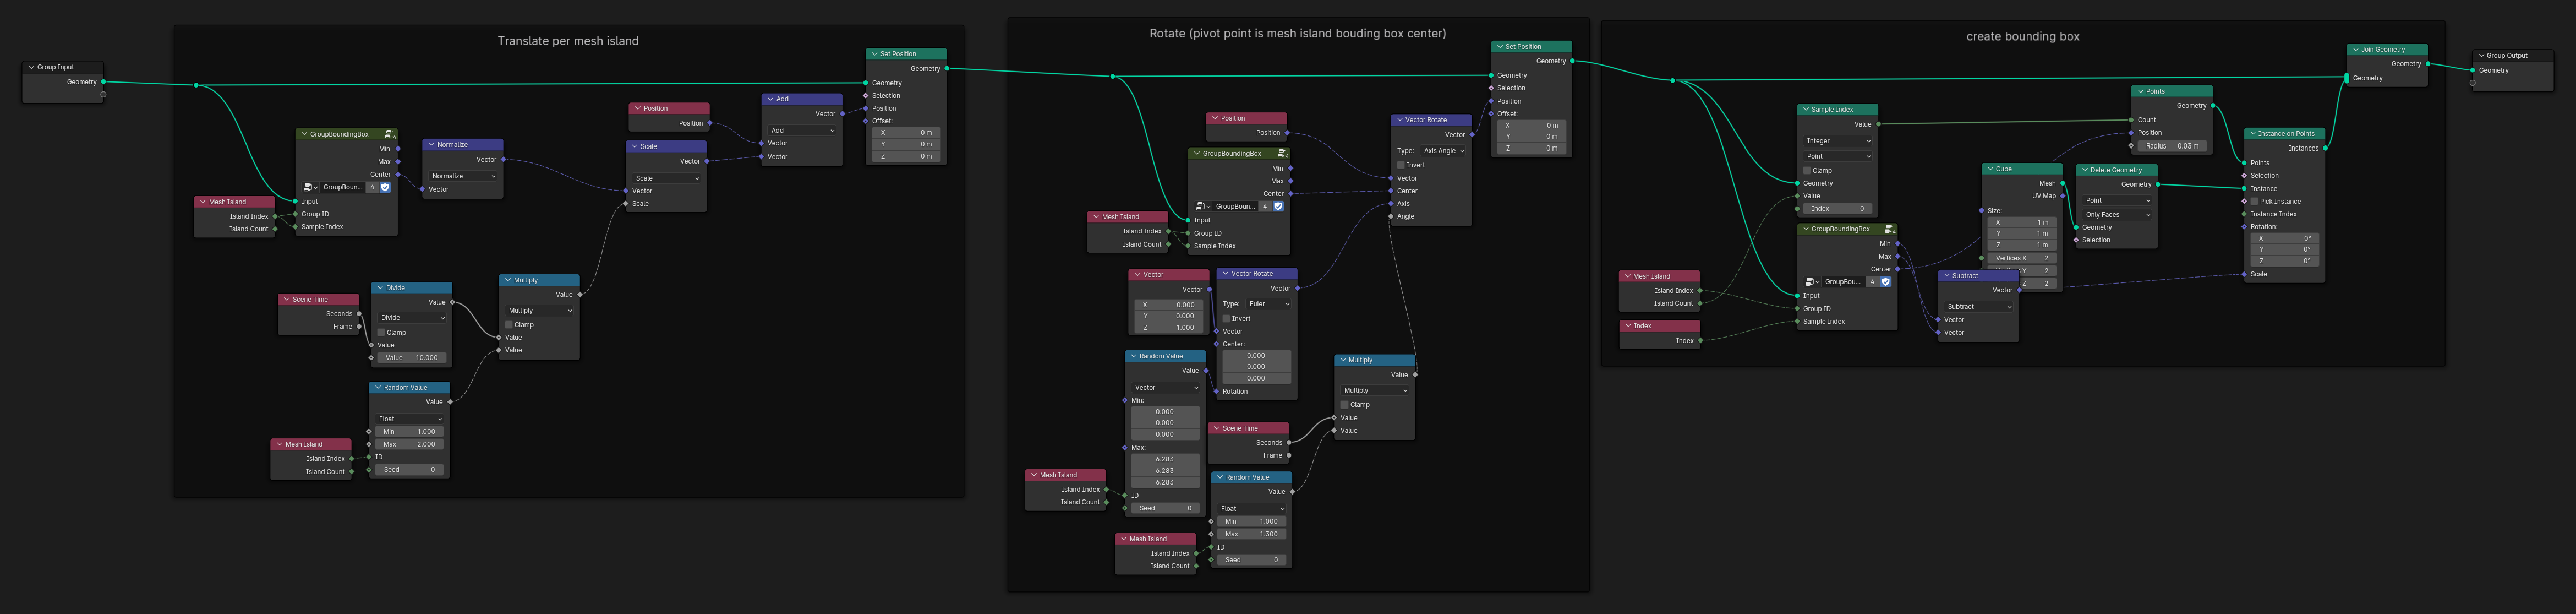Enable Clamp checkbox in the Divide node

[381, 332]
